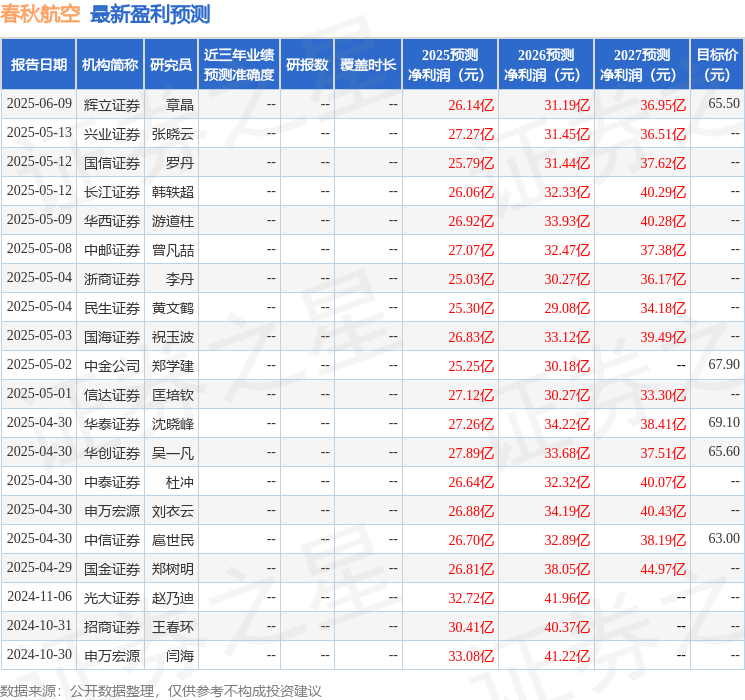Click researcher 杜冲
This screenshot has height=700, width=745.
180,482
